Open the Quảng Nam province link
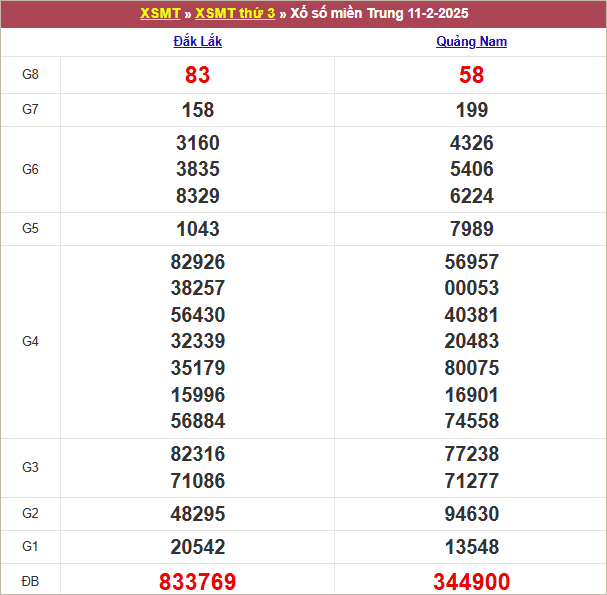This screenshot has width=607, height=595. pyautogui.click(x=471, y=41)
